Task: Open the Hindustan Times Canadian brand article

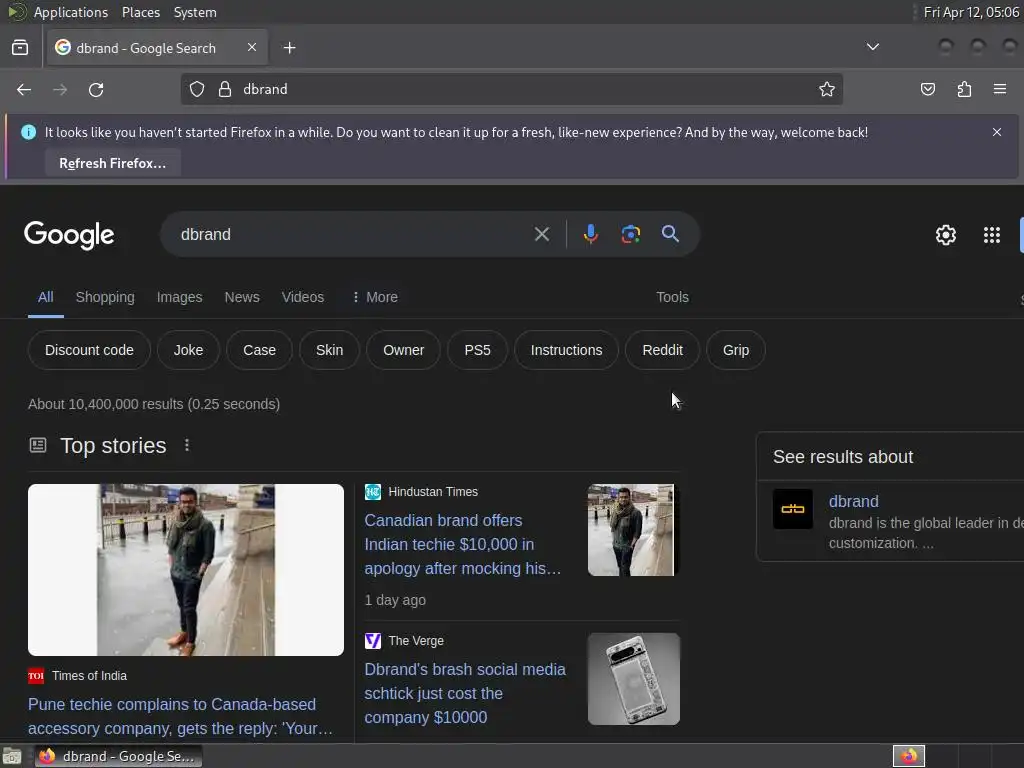Action: [x=462, y=544]
